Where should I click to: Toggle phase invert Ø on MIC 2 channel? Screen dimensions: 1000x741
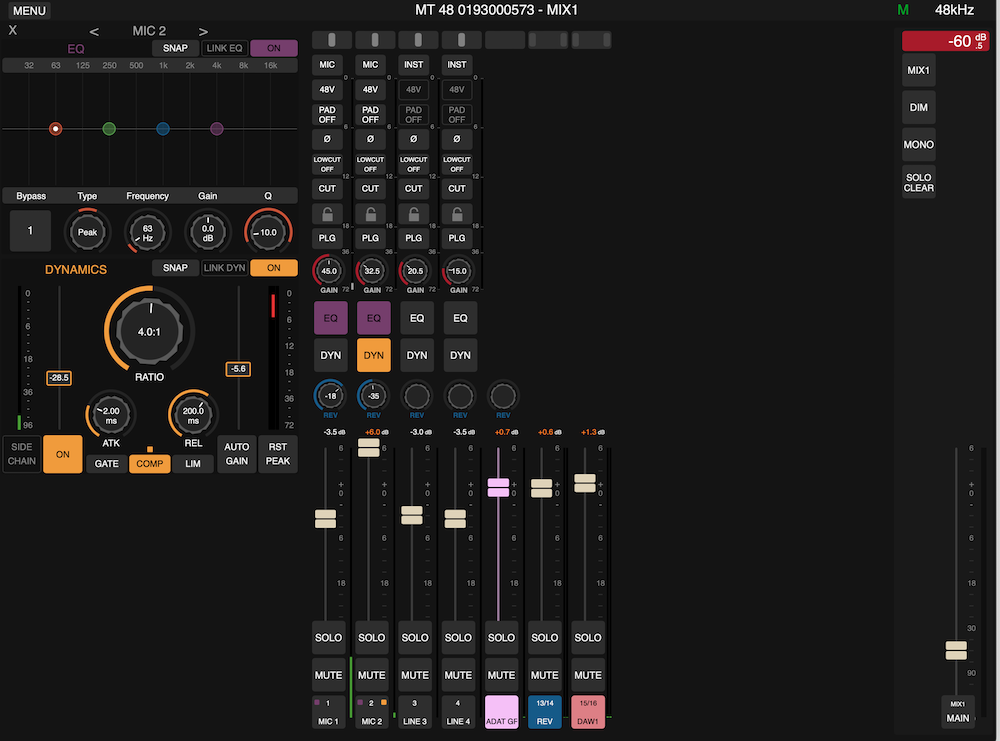coord(371,139)
